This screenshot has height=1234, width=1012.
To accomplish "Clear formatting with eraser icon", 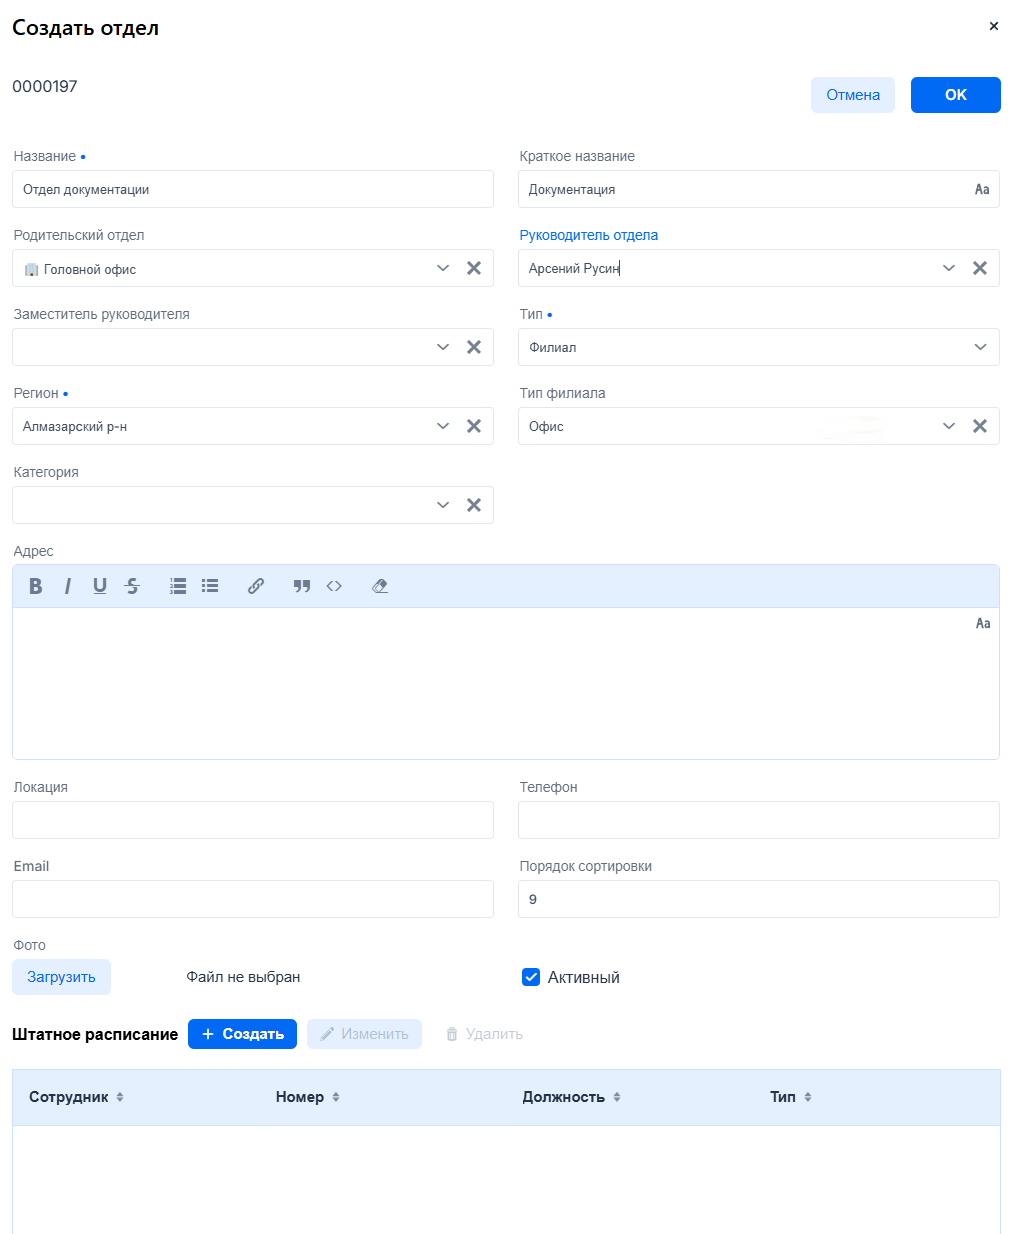I will pyautogui.click(x=380, y=586).
